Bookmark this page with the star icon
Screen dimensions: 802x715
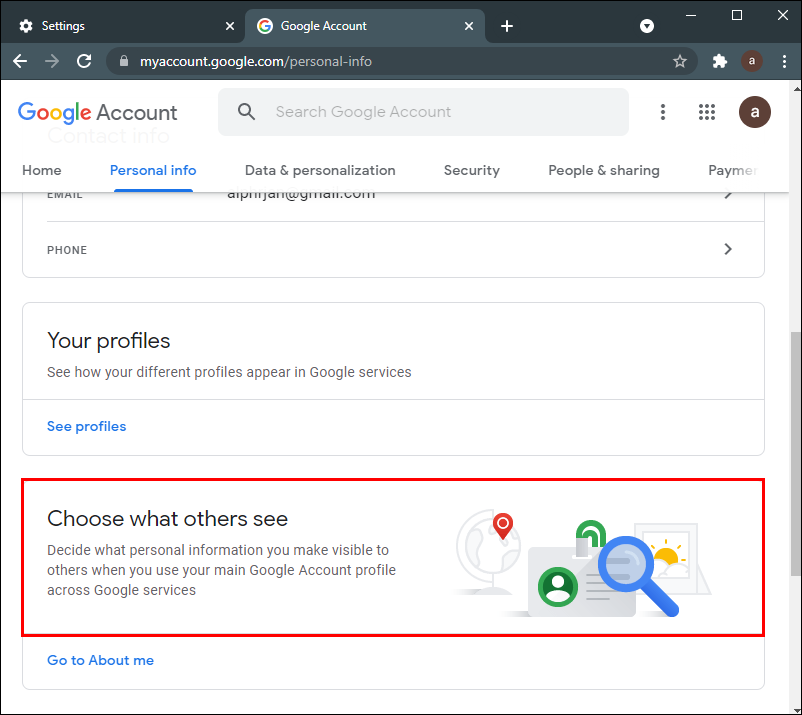tap(680, 61)
